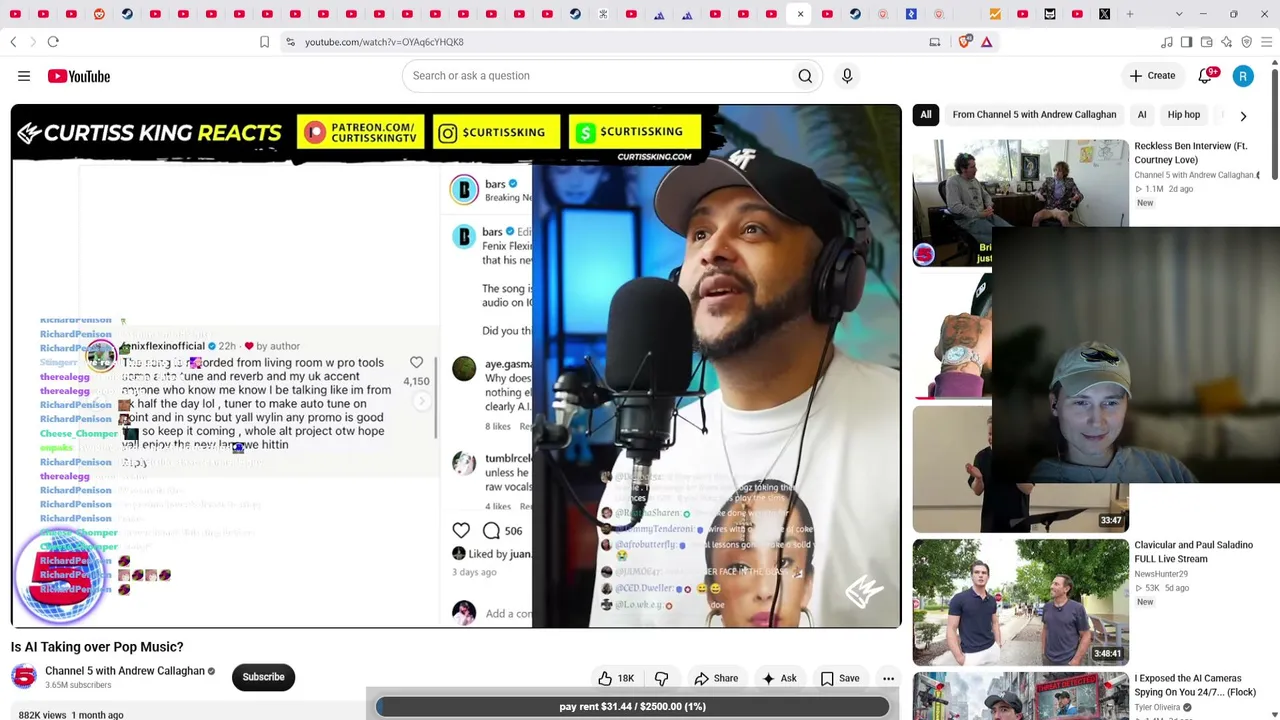
Task: Open Clavicular and Paul Saladino FULL Live Stream title
Action: [1193, 552]
